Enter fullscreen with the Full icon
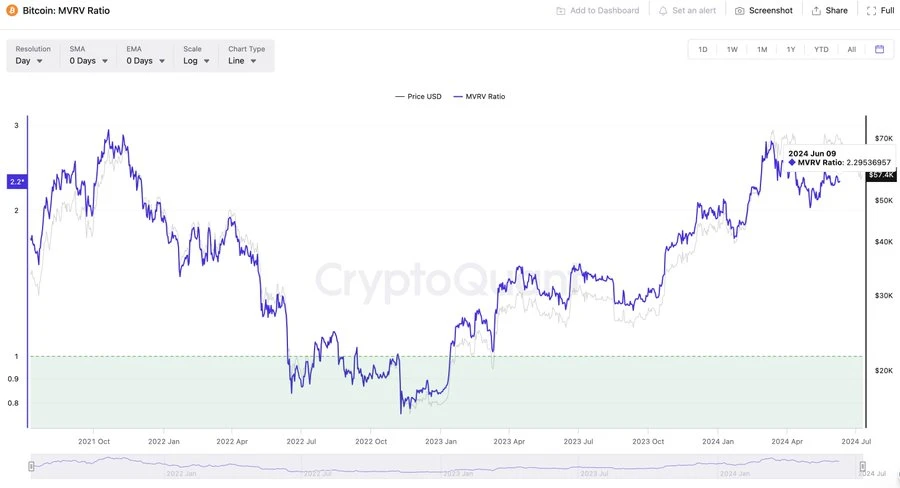The height and width of the screenshot is (488, 900). pos(871,11)
